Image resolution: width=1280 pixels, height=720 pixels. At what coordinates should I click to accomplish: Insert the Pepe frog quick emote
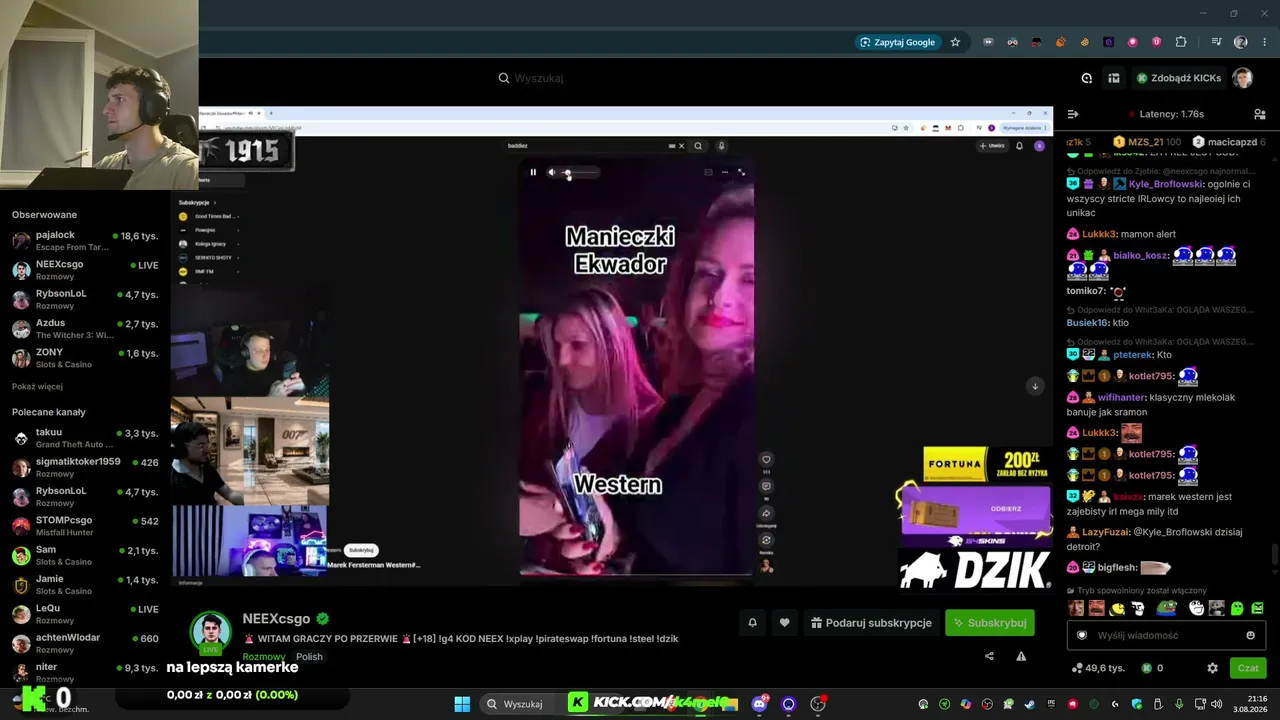pyautogui.click(x=1167, y=608)
